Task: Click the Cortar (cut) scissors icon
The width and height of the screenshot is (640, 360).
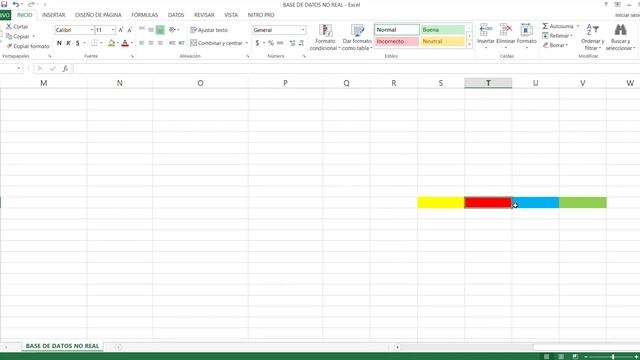Action: pyautogui.click(x=9, y=26)
